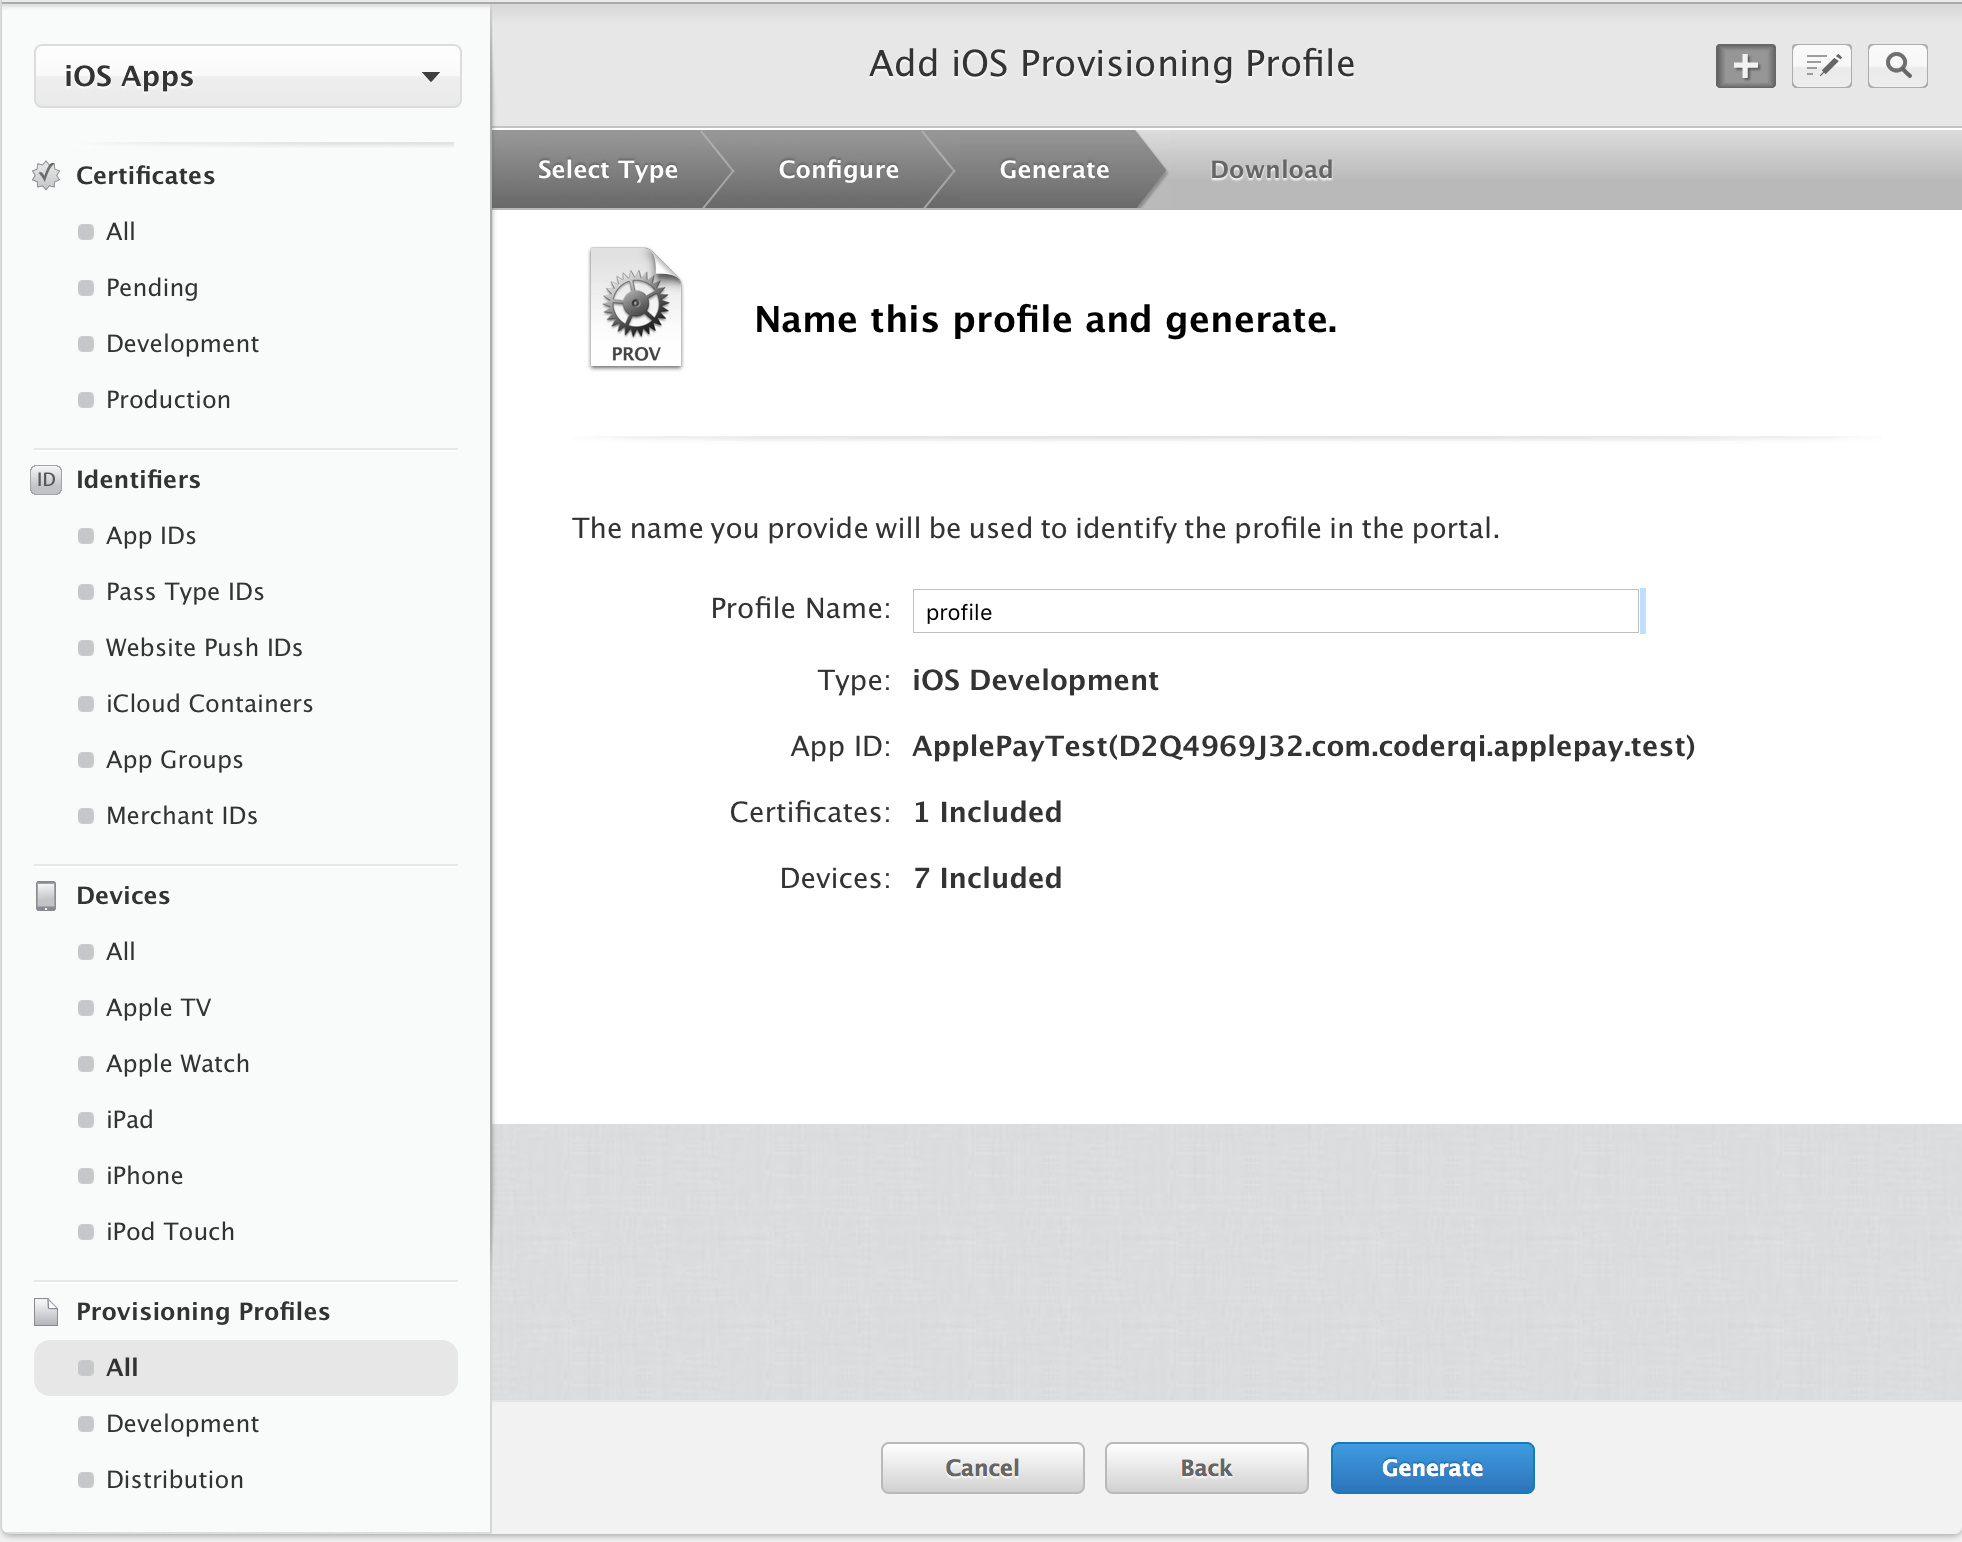The width and height of the screenshot is (1962, 1542).
Task: Select App IDs under Identifiers
Action: [151, 535]
